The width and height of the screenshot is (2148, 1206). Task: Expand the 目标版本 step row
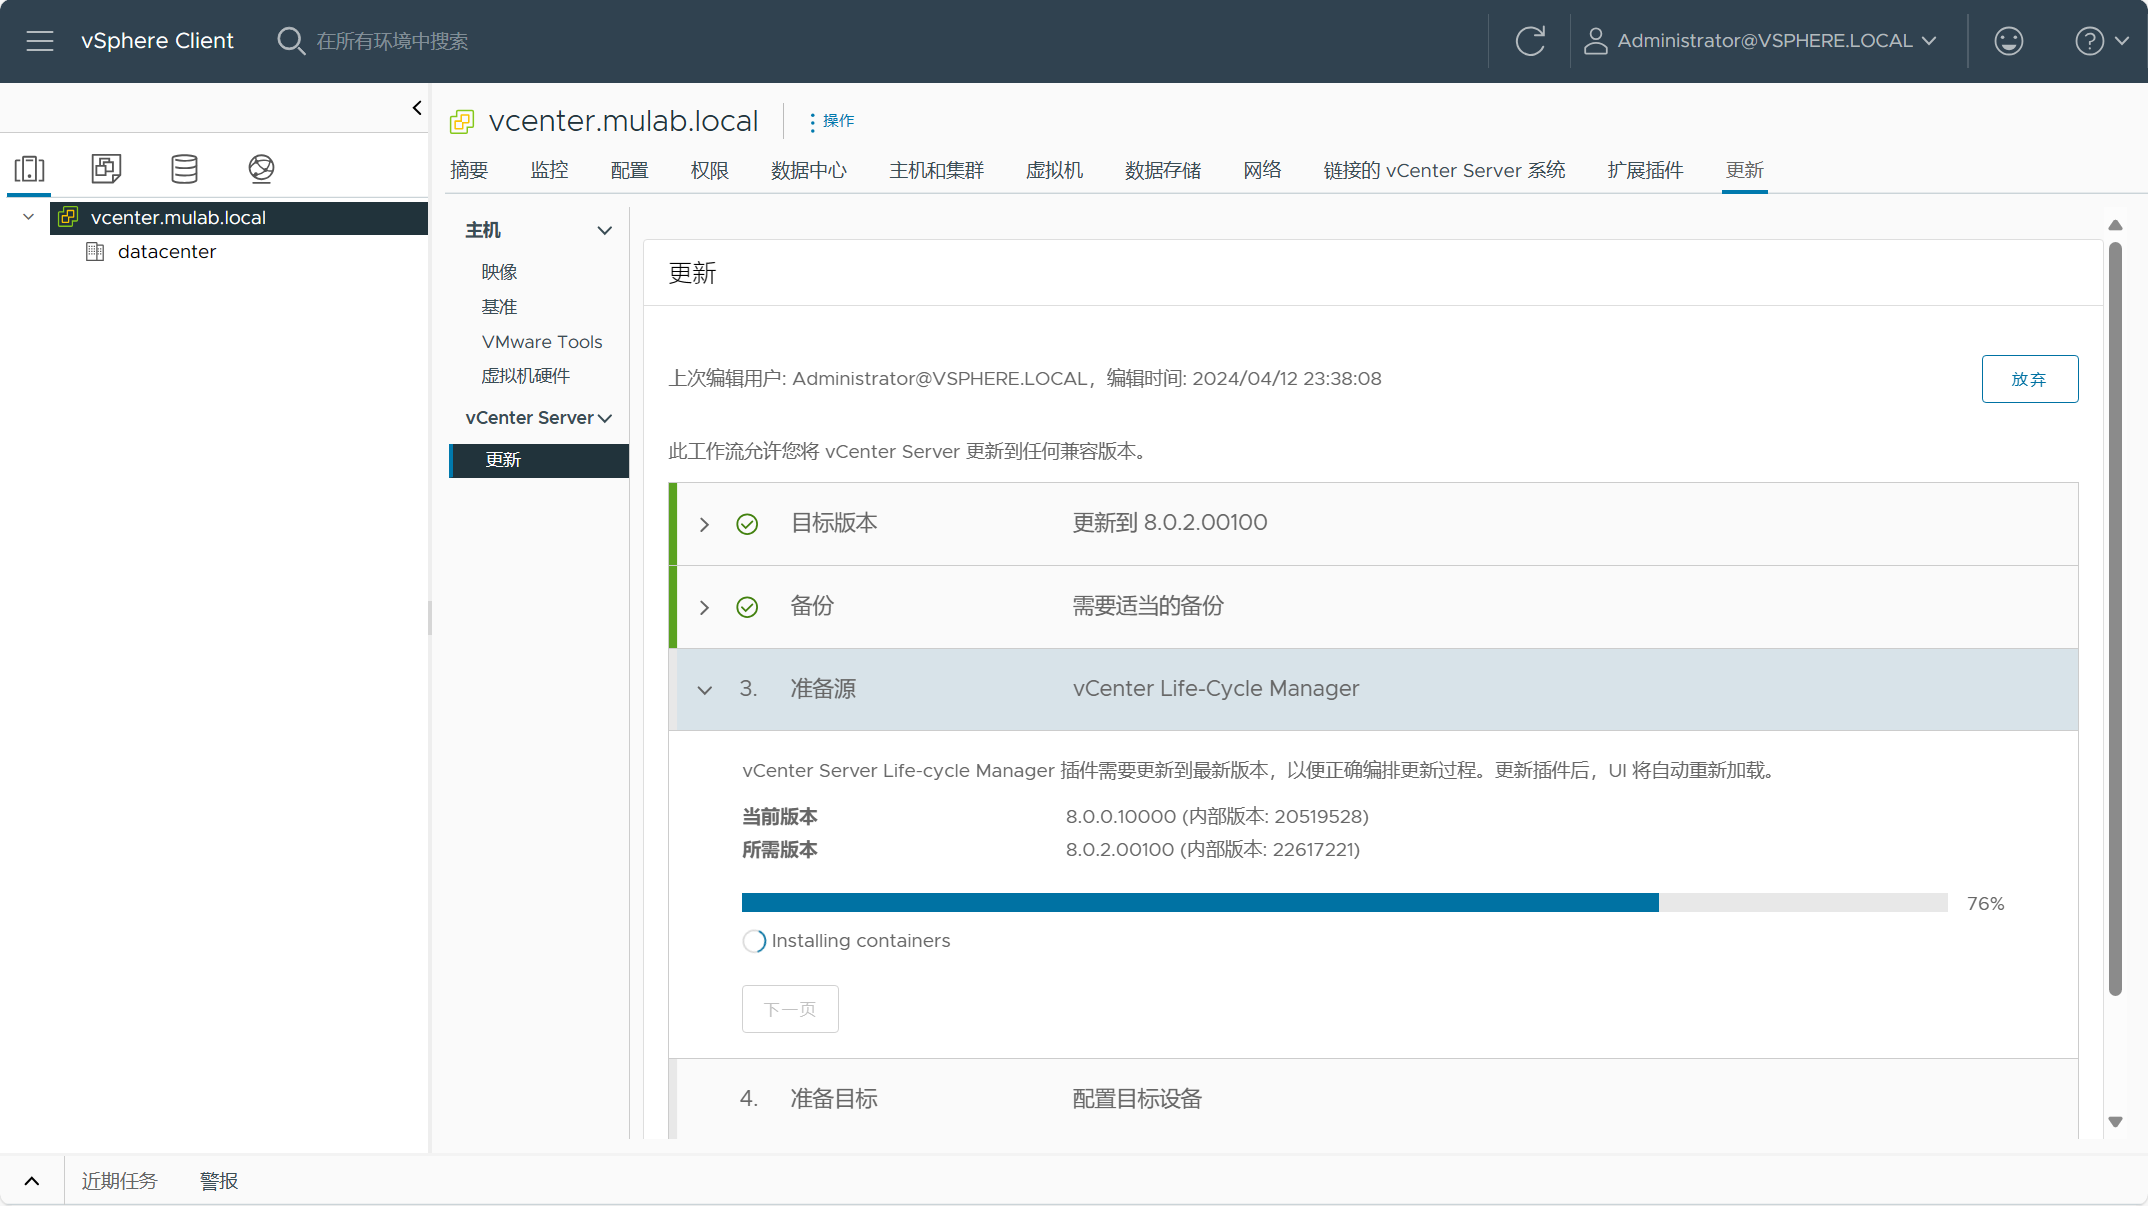click(x=704, y=524)
